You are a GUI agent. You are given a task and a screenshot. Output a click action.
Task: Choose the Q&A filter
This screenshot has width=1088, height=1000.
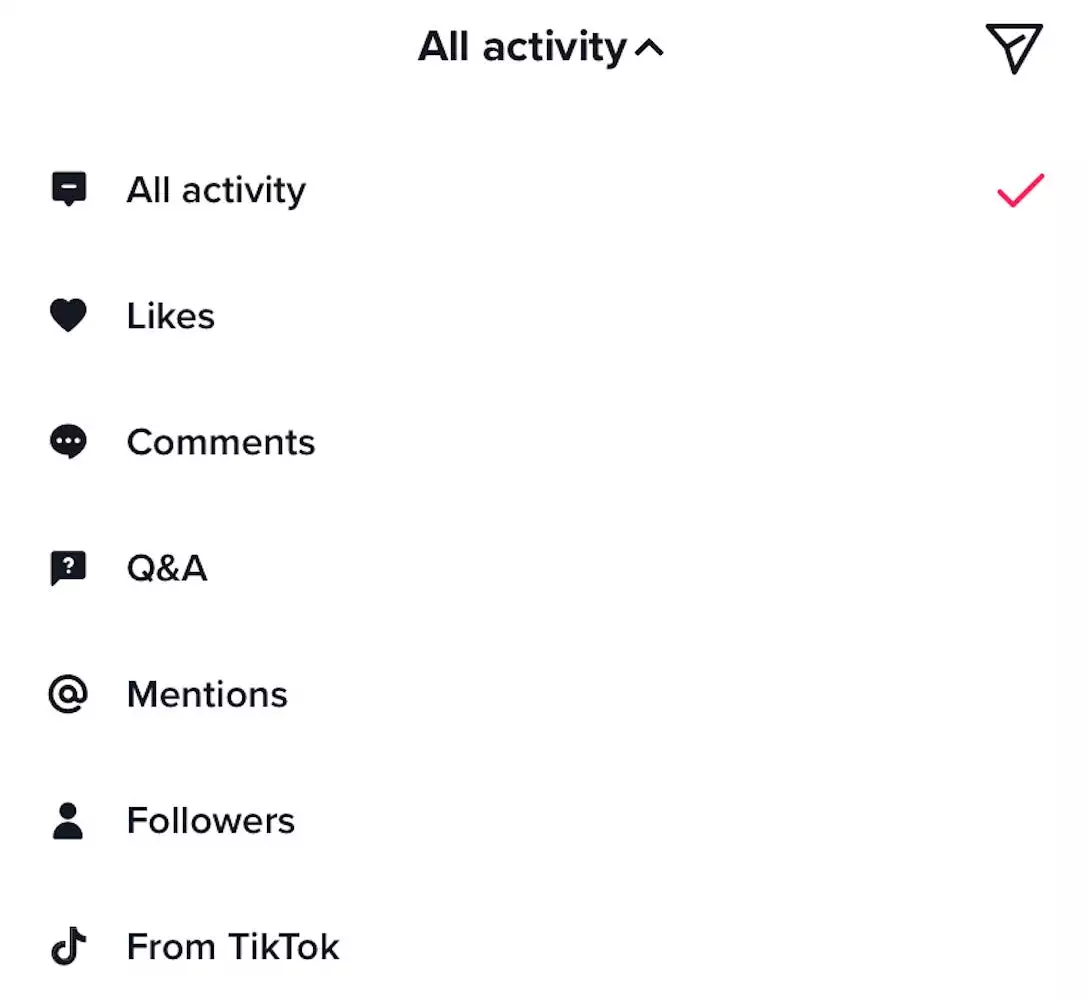167,568
